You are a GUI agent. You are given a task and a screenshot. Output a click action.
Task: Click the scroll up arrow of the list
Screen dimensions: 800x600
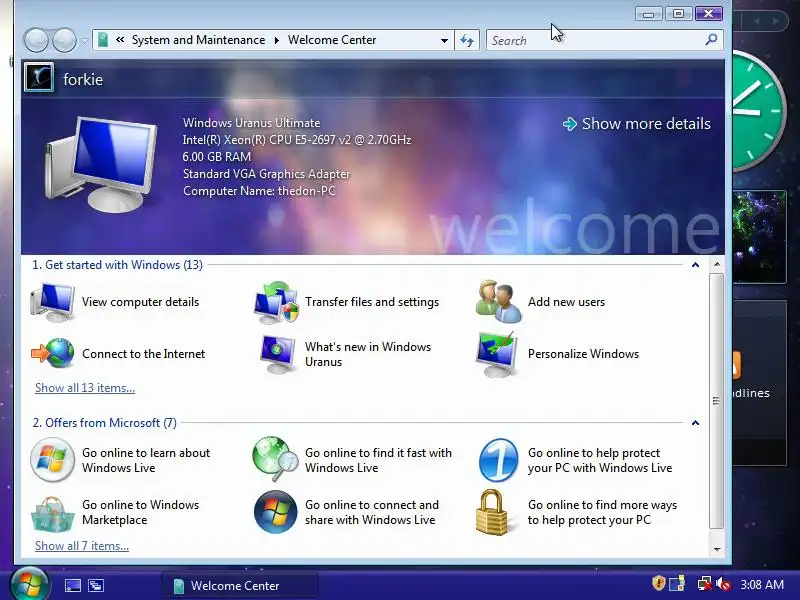[x=717, y=264]
